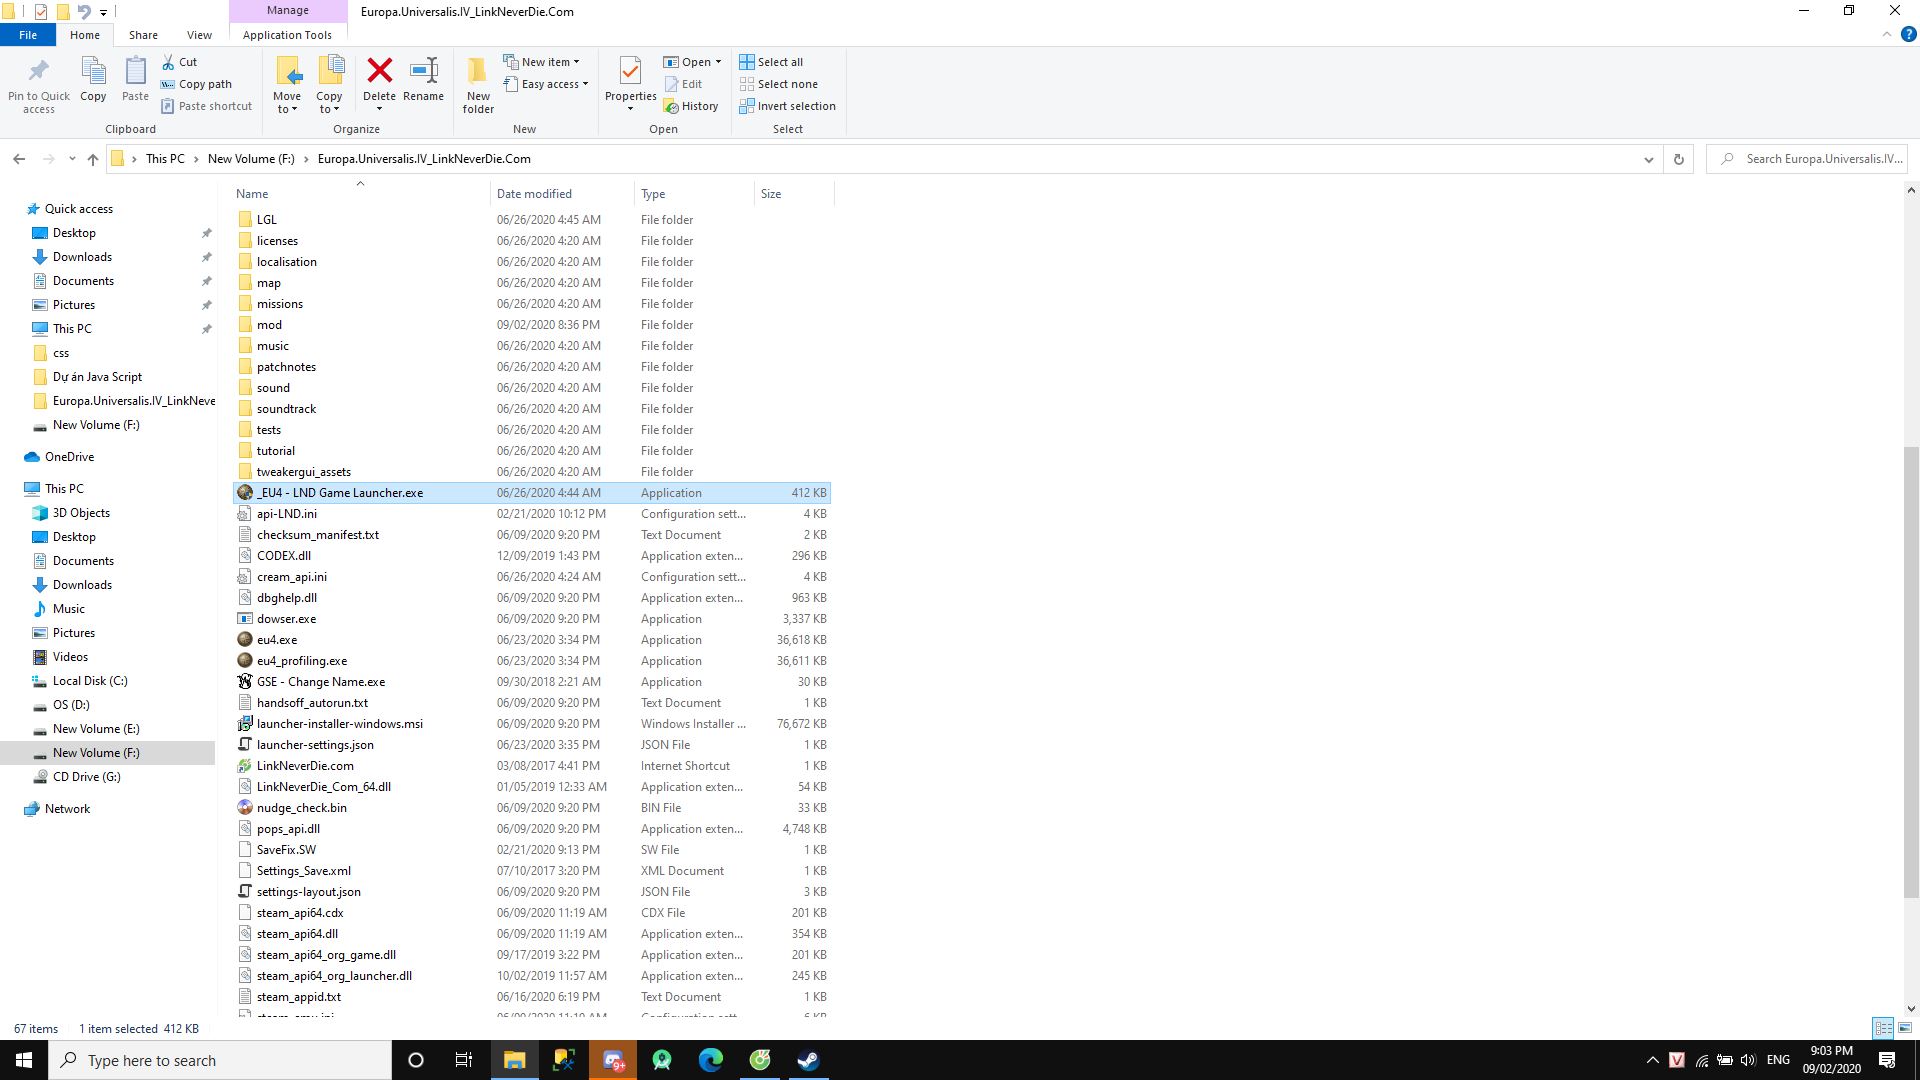The image size is (1920, 1080).
Task: Open Properties for the selected file
Action: pos(630,84)
